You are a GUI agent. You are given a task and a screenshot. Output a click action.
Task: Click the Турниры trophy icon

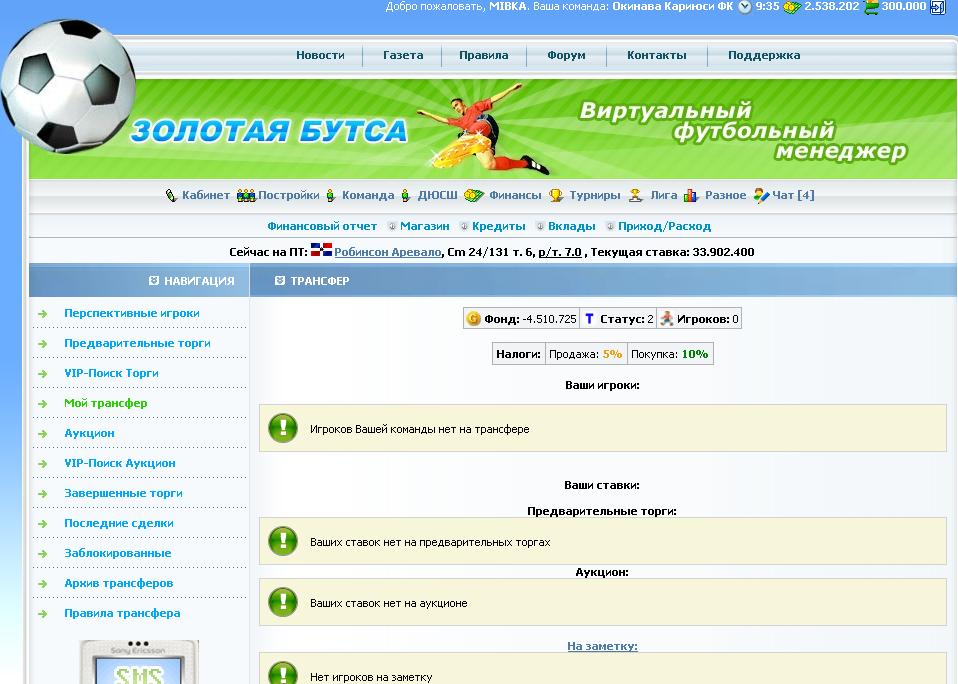(556, 196)
